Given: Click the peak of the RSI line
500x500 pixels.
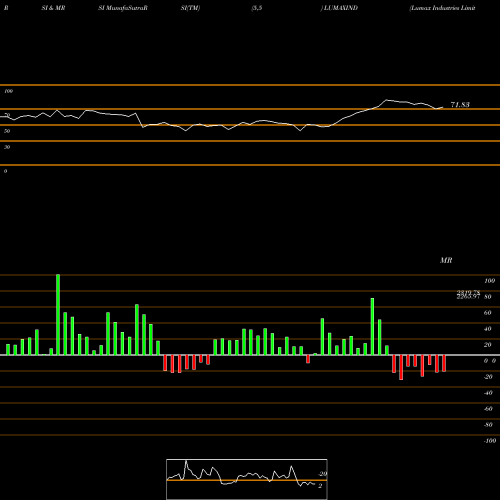Looking at the screenshot, I should (x=387, y=100).
